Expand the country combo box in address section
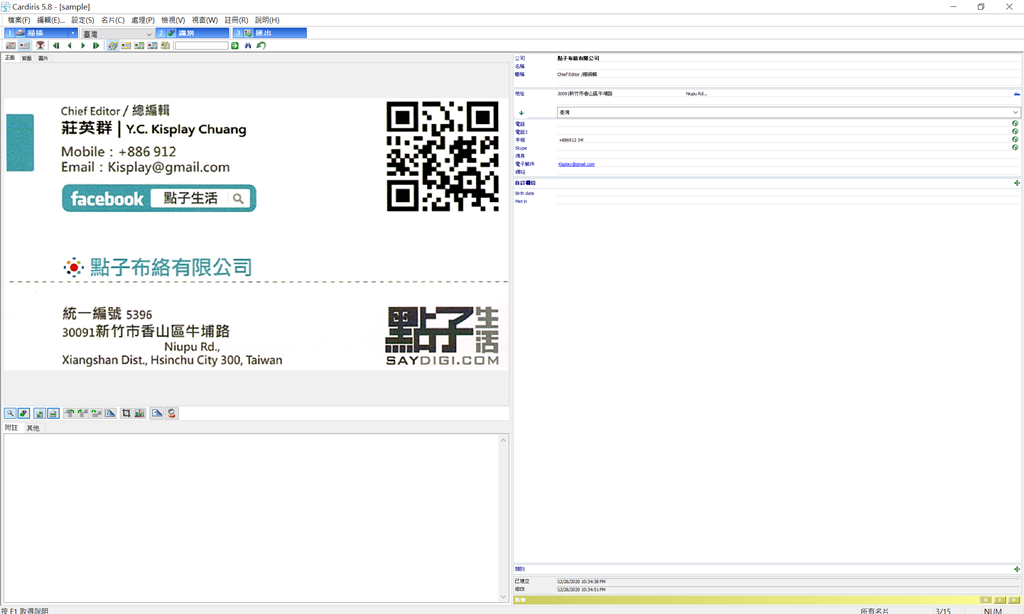This screenshot has height=614, width=1024. pyautogui.click(x=1016, y=113)
